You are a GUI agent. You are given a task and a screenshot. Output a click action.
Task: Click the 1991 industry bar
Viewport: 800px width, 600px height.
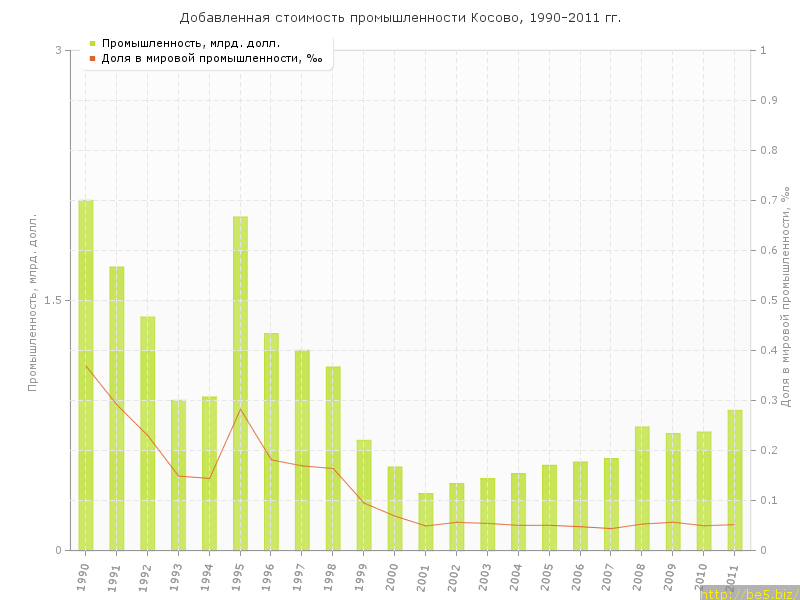click(x=117, y=408)
